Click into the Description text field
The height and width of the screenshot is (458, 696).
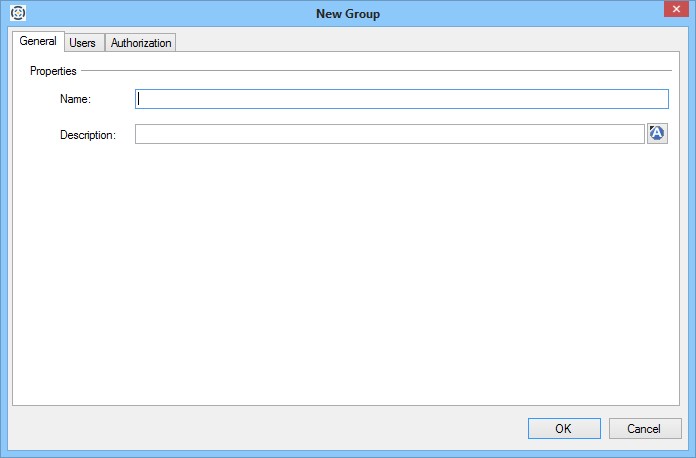(x=389, y=134)
